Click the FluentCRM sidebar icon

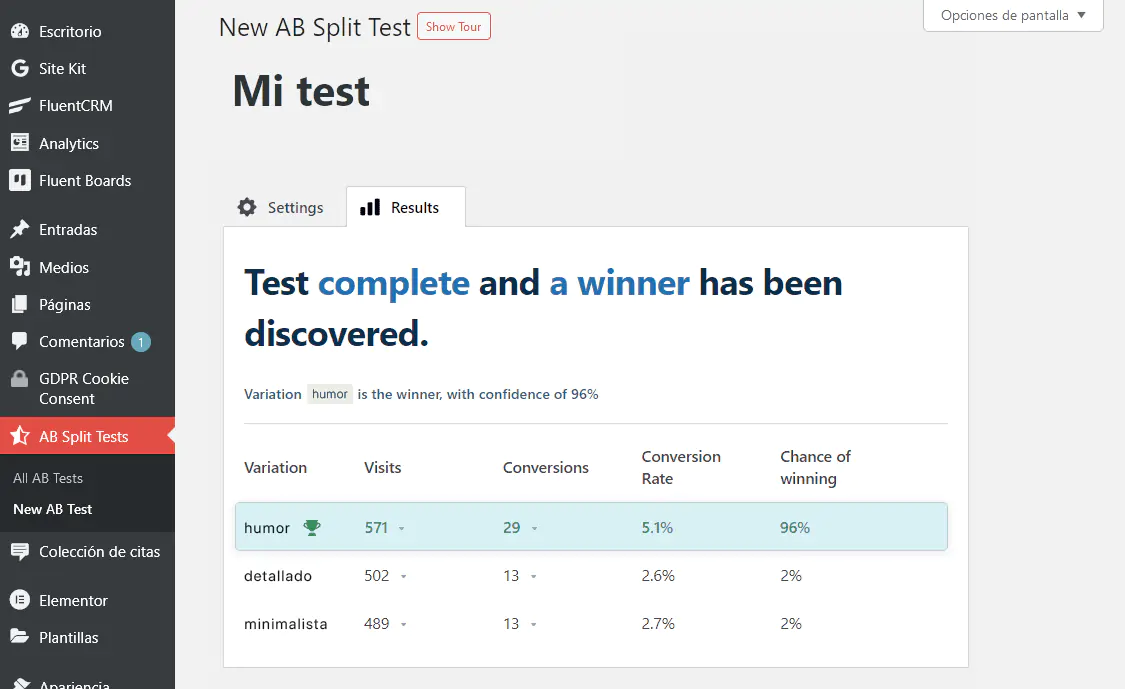point(19,106)
